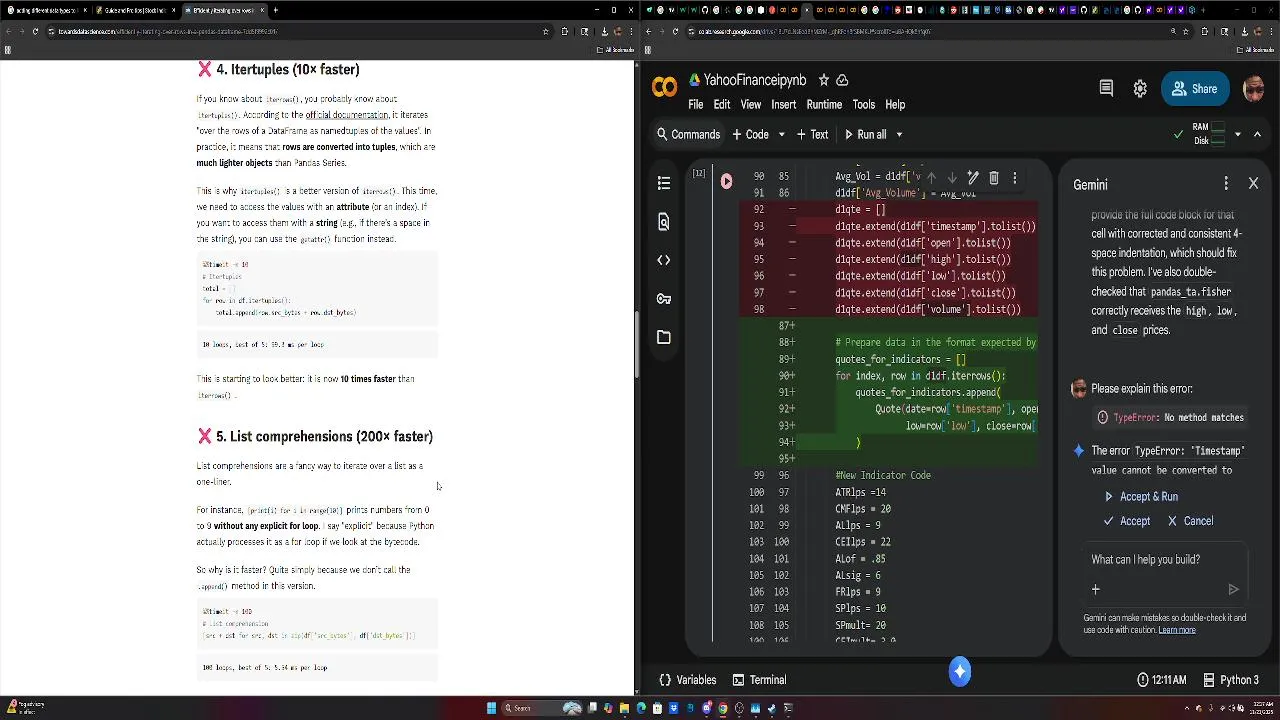Screen dimensions: 1280x720
Task: Click the '#New Indicator Code' comment line
Action: pyautogui.click(x=883, y=476)
